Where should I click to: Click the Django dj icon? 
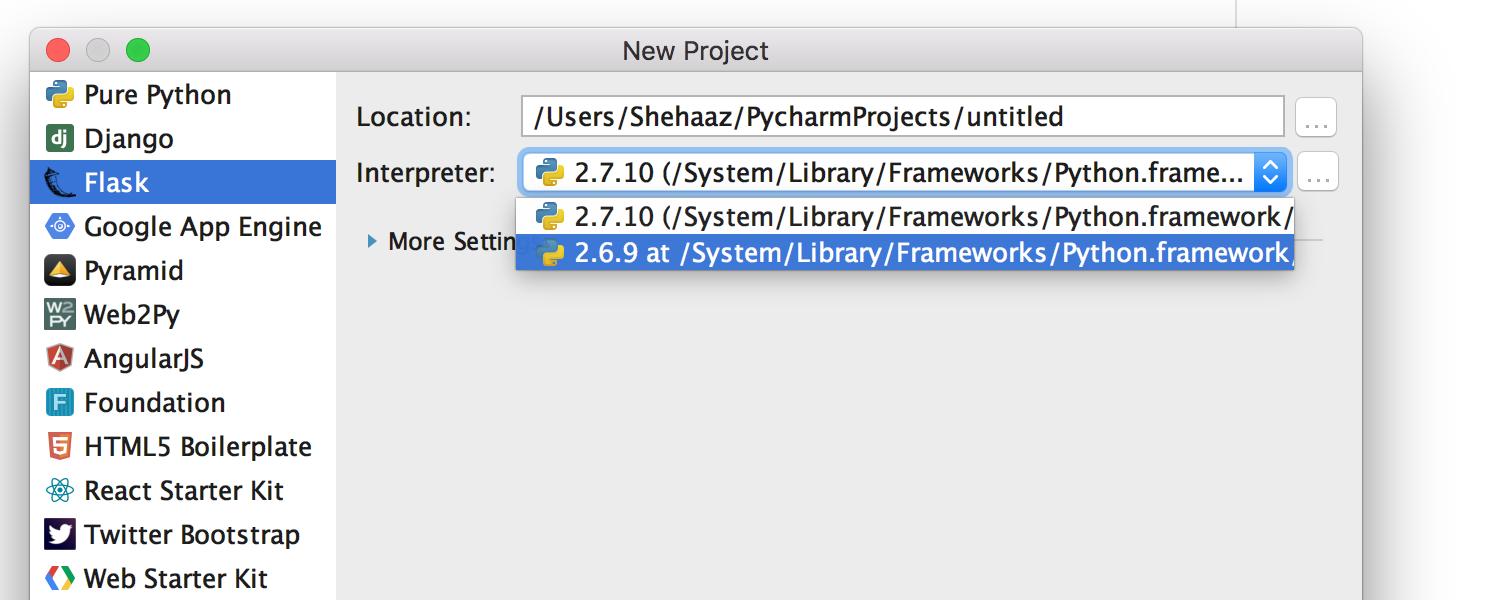point(60,139)
